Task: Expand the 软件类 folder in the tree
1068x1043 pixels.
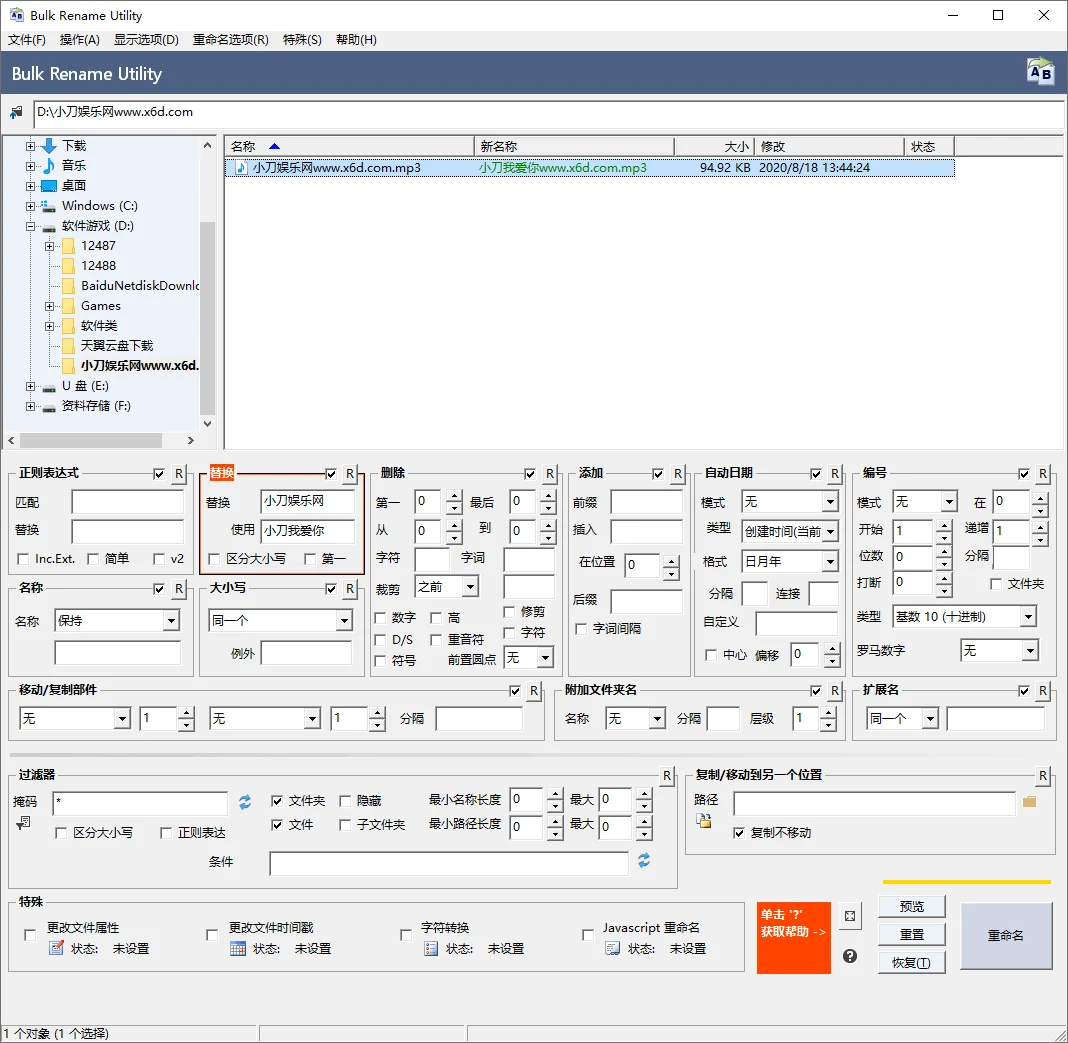Action: tap(48, 325)
